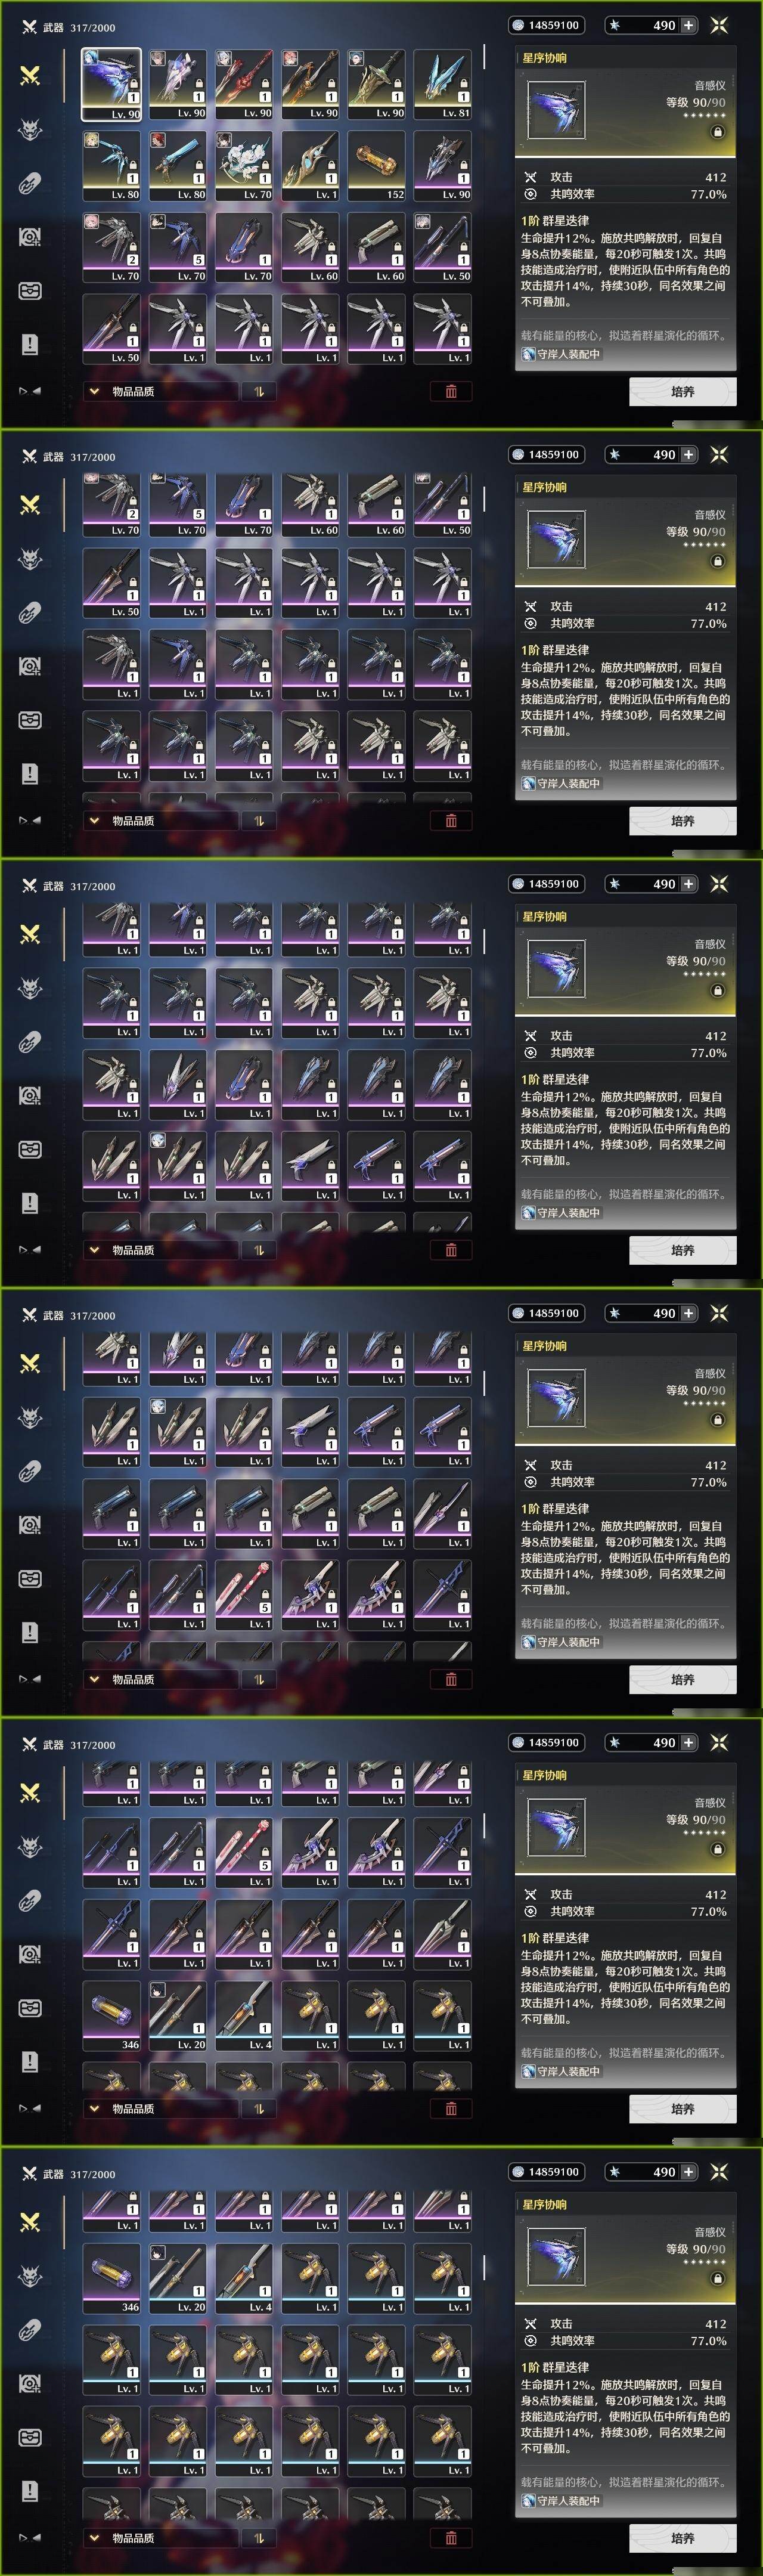
Task: Toggle the lock on 星序协响 in the topmost detail panel
Action: click(x=718, y=132)
